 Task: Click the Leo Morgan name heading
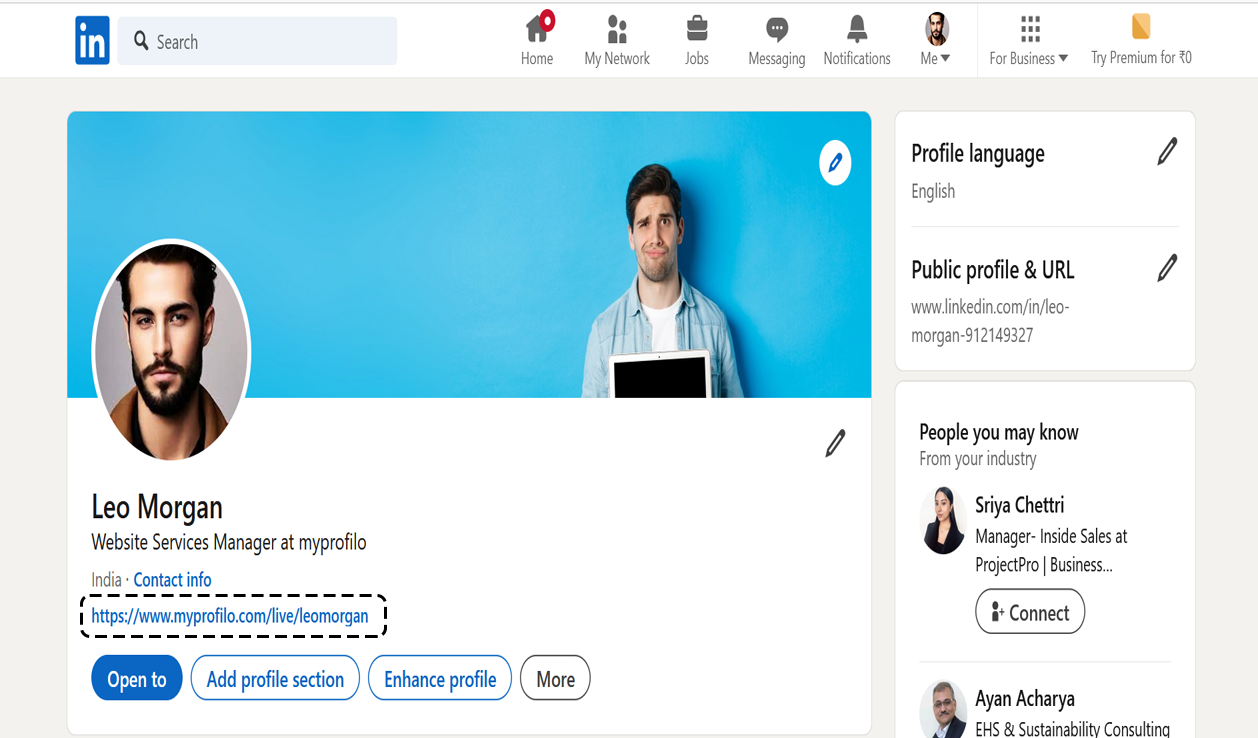pyautogui.click(x=157, y=507)
